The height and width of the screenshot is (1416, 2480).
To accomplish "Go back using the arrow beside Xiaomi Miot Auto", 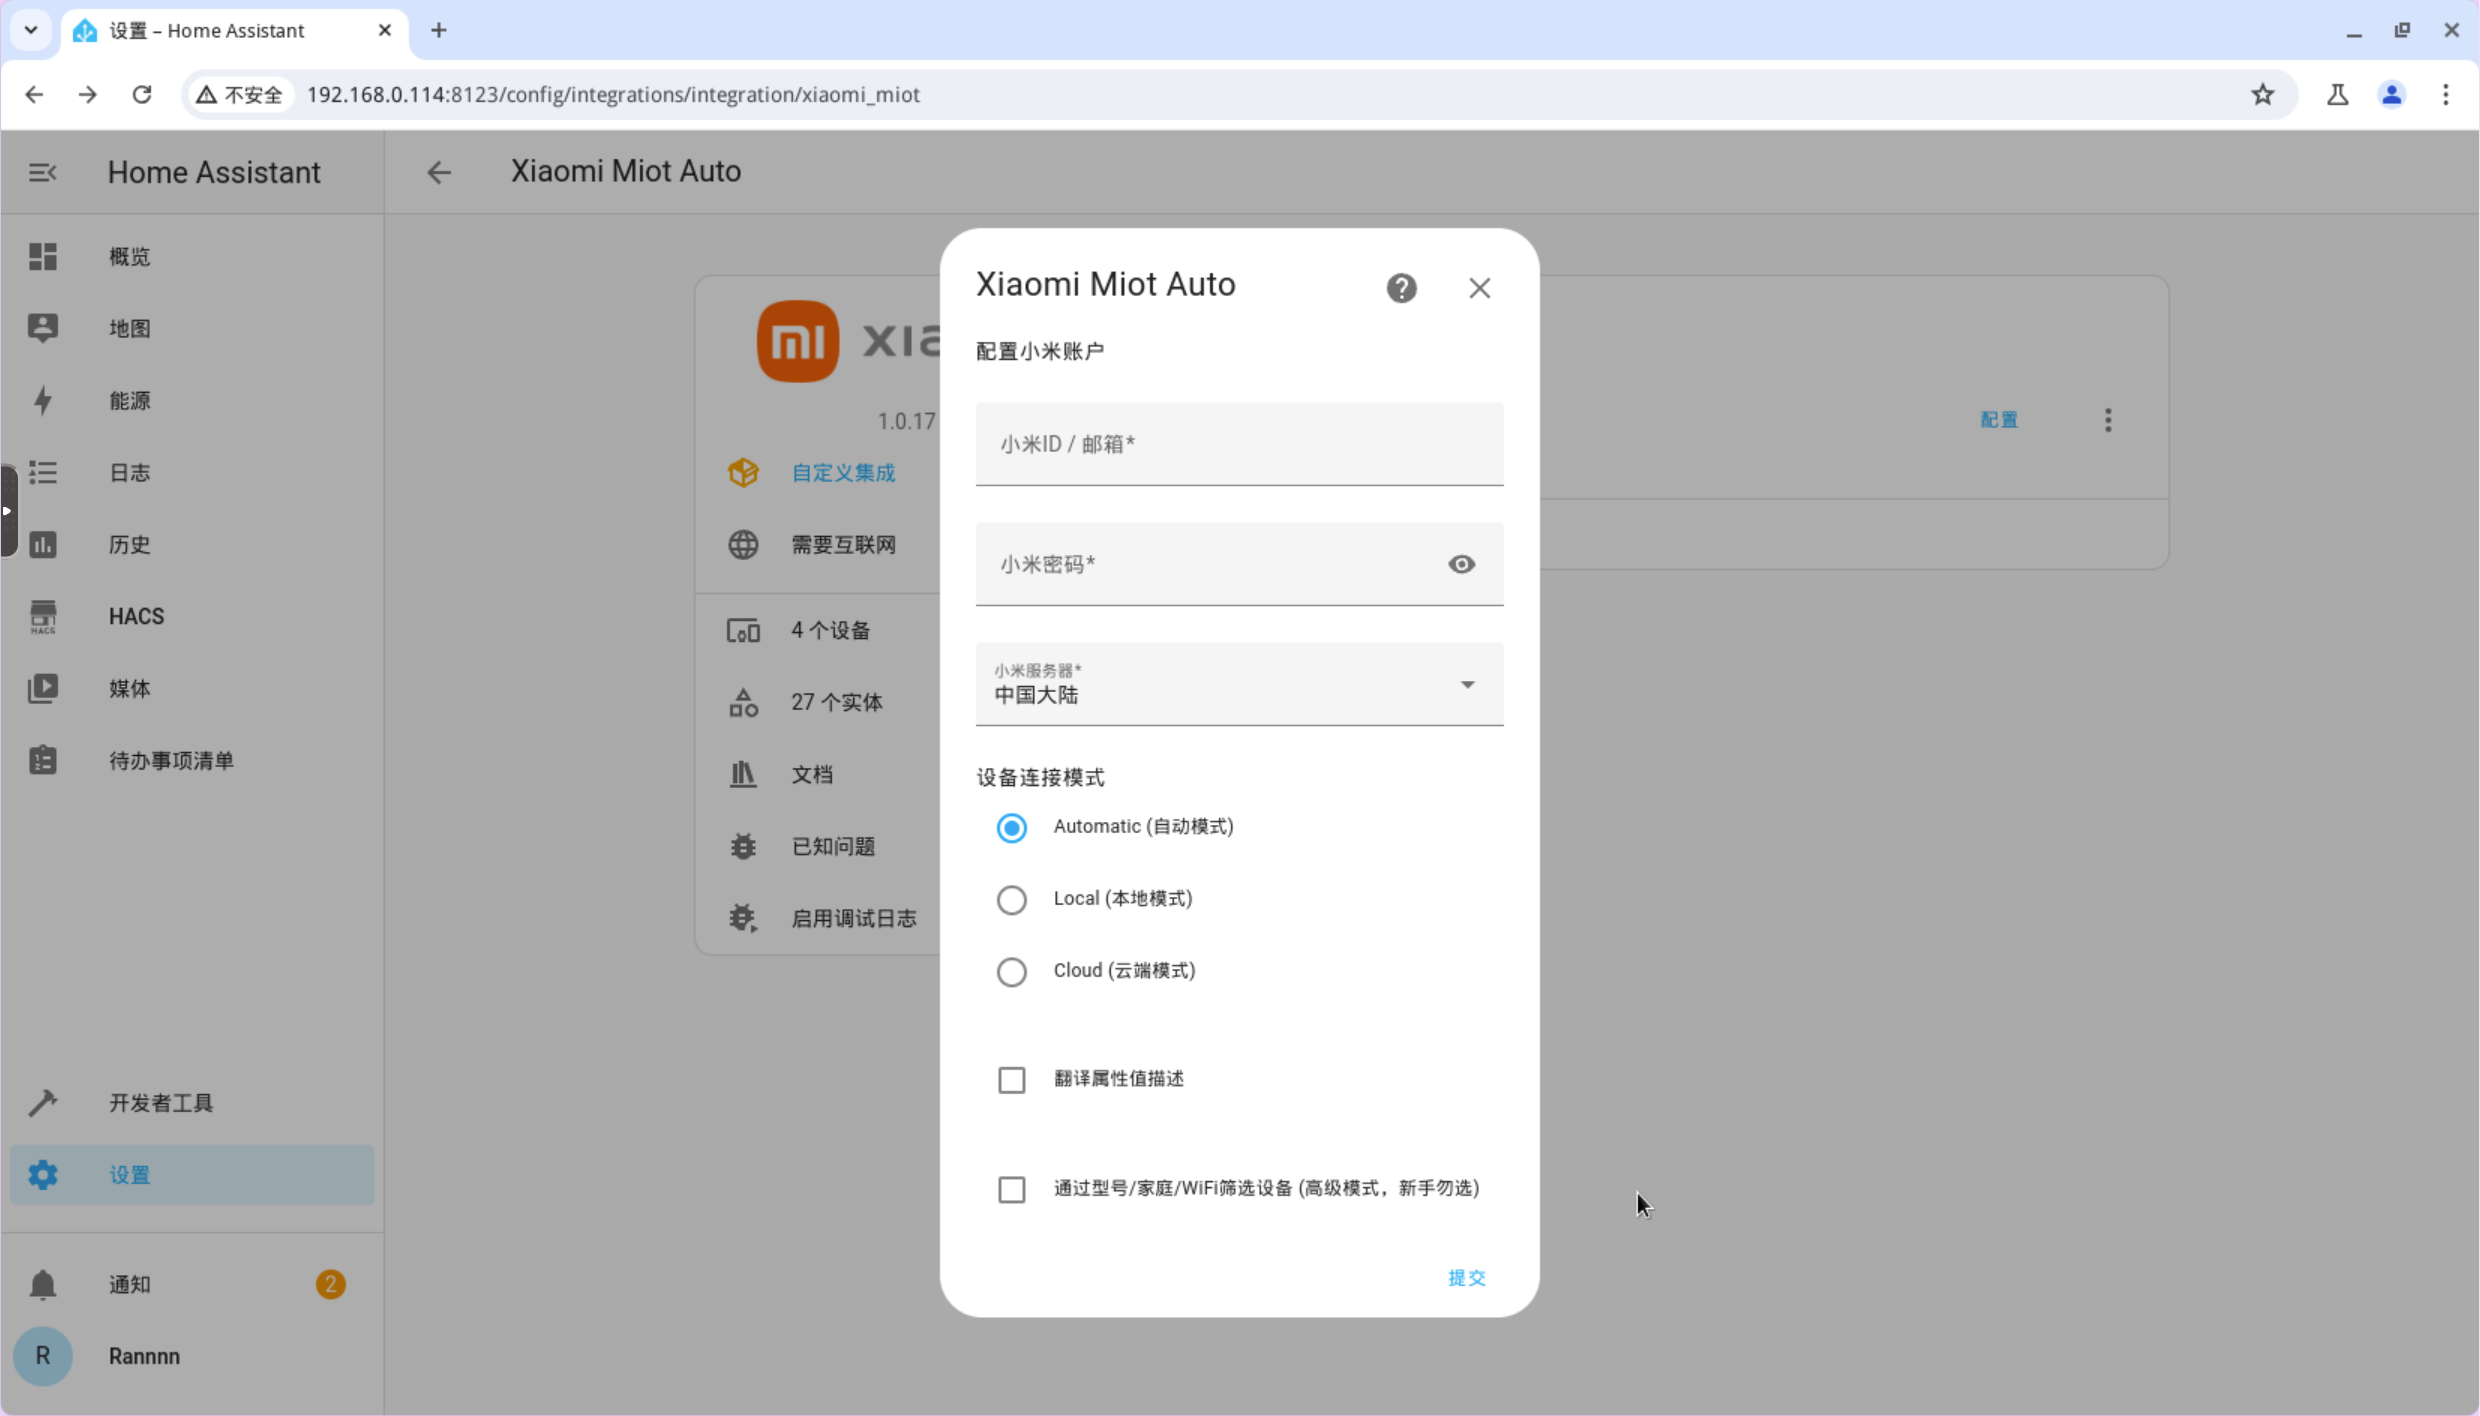I will [x=439, y=172].
